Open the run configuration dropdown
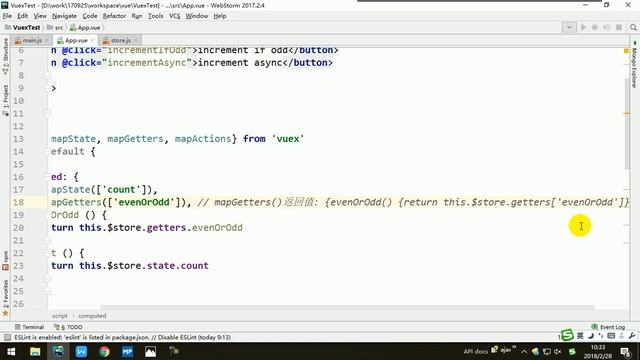Image resolution: width=640 pixels, height=360 pixels. click(569, 27)
